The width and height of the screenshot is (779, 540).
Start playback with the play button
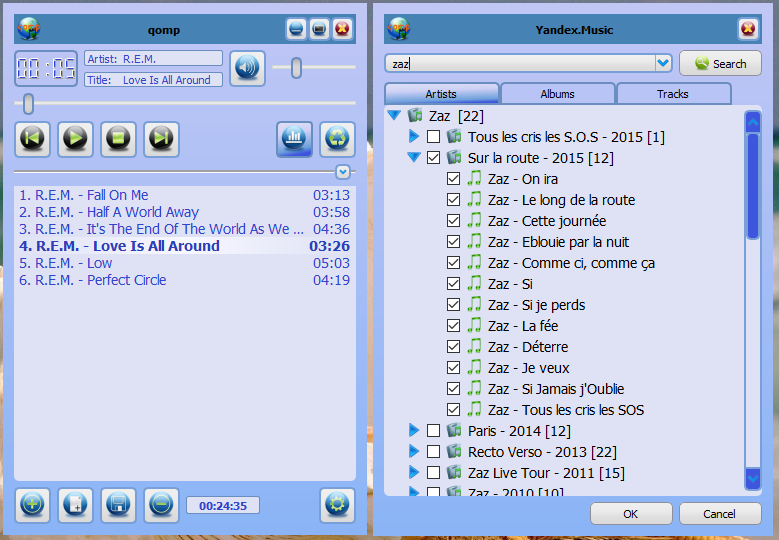[76, 139]
